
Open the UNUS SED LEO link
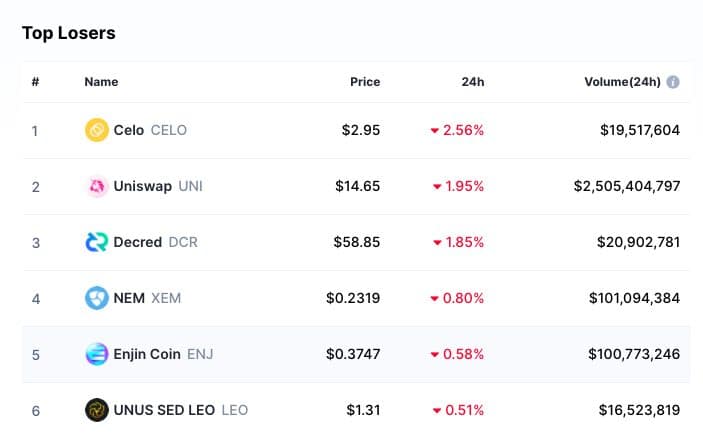click(180, 410)
